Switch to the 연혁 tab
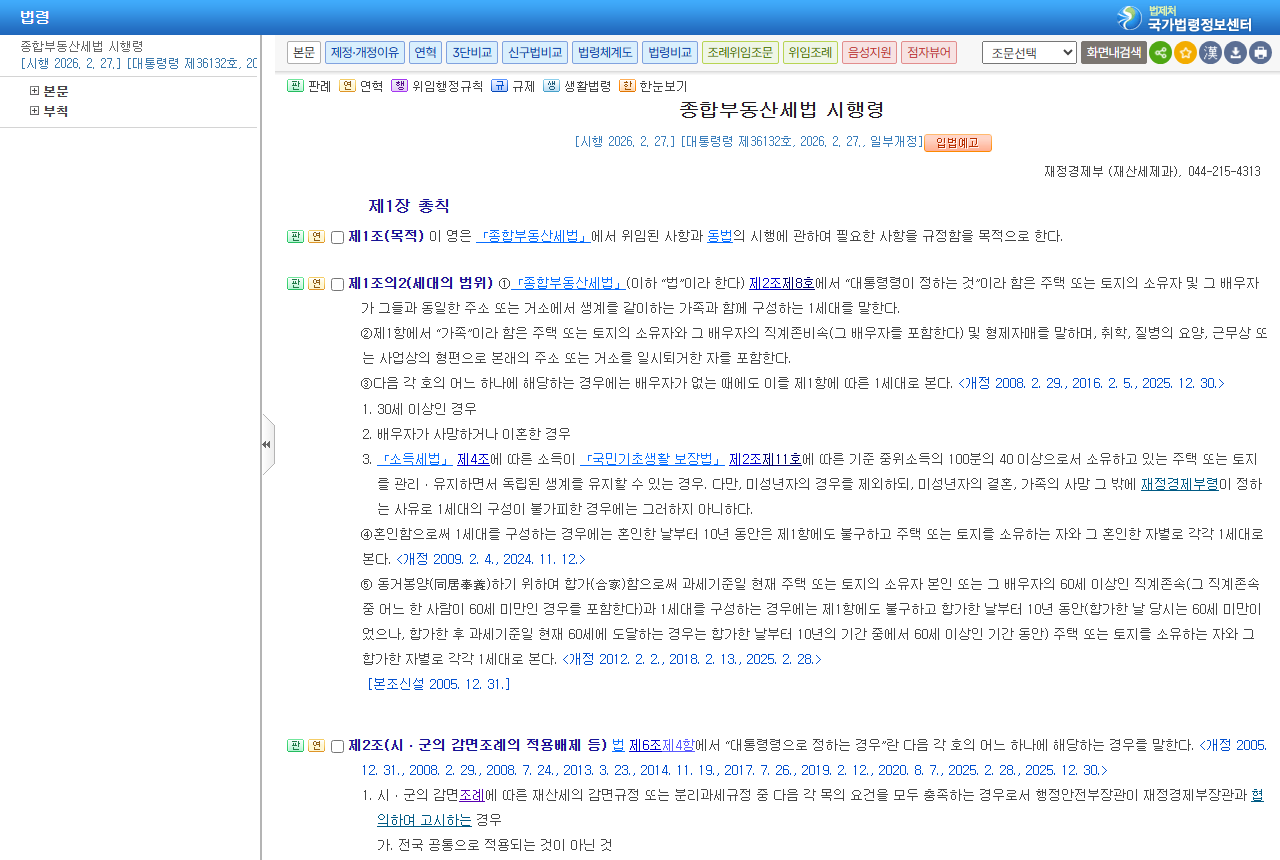 click(x=425, y=52)
